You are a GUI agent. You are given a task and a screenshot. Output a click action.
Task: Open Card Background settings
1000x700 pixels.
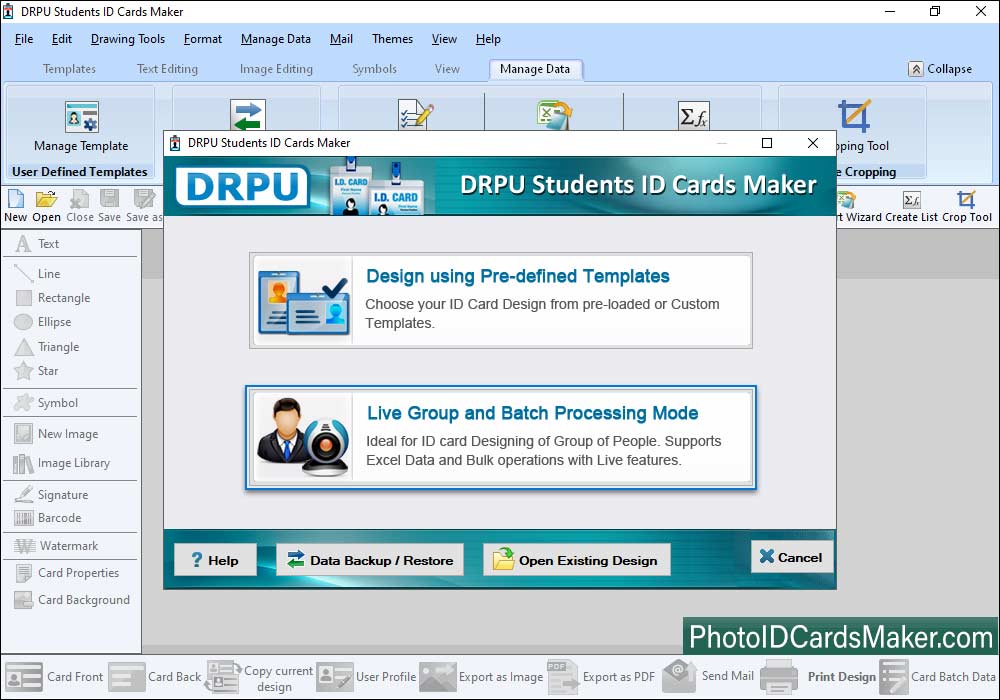click(x=72, y=600)
